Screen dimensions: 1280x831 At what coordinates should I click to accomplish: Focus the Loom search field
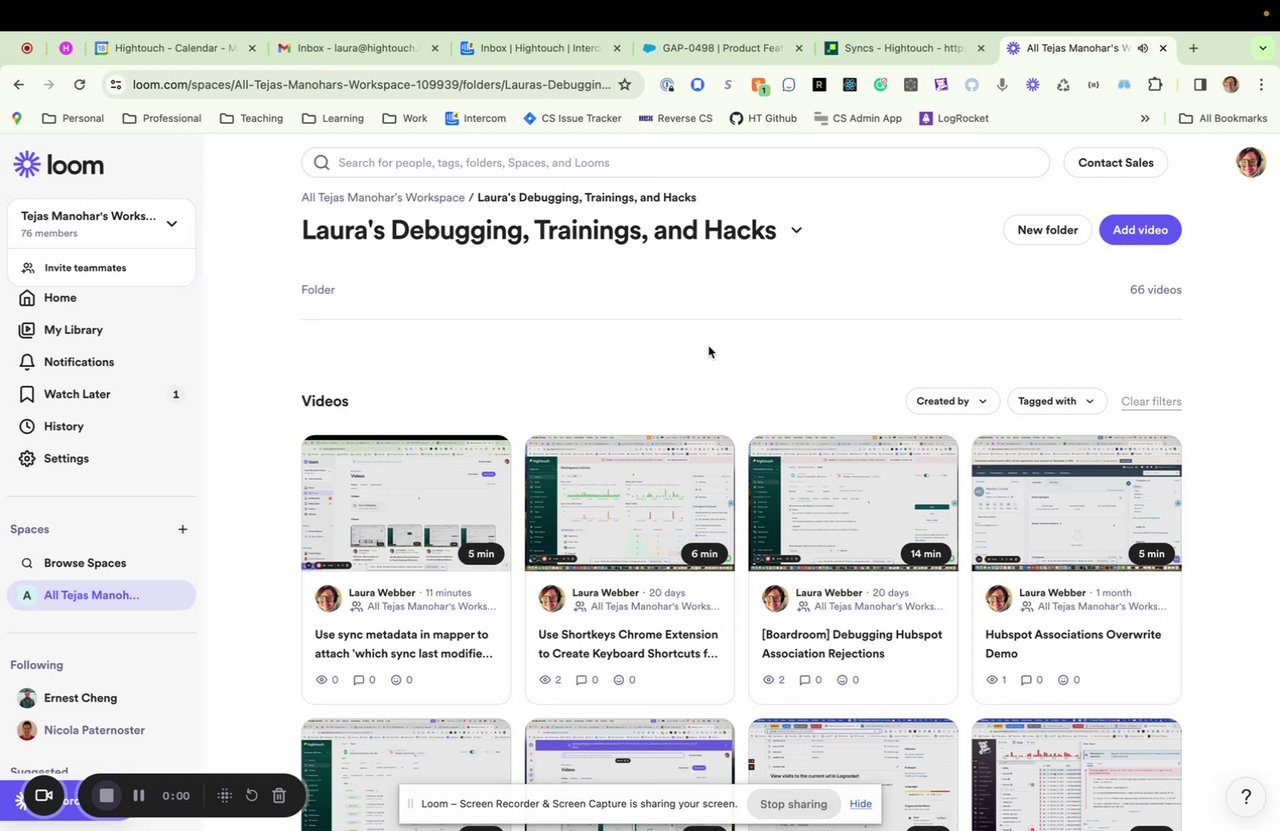click(675, 163)
